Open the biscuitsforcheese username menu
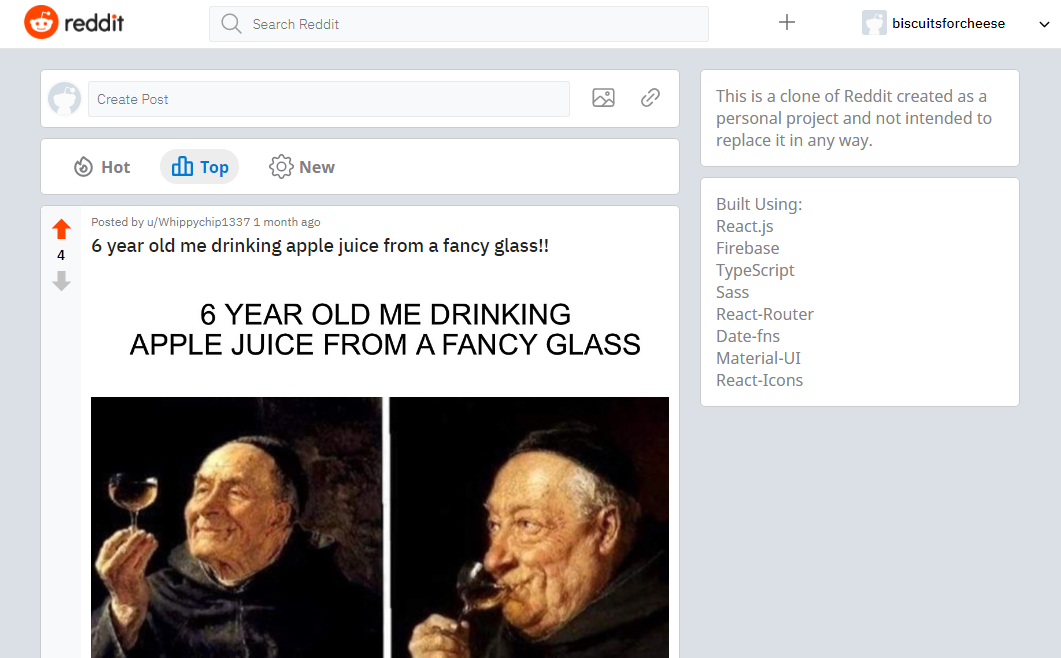Viewport: 1061px width, 658px height. 948,23
